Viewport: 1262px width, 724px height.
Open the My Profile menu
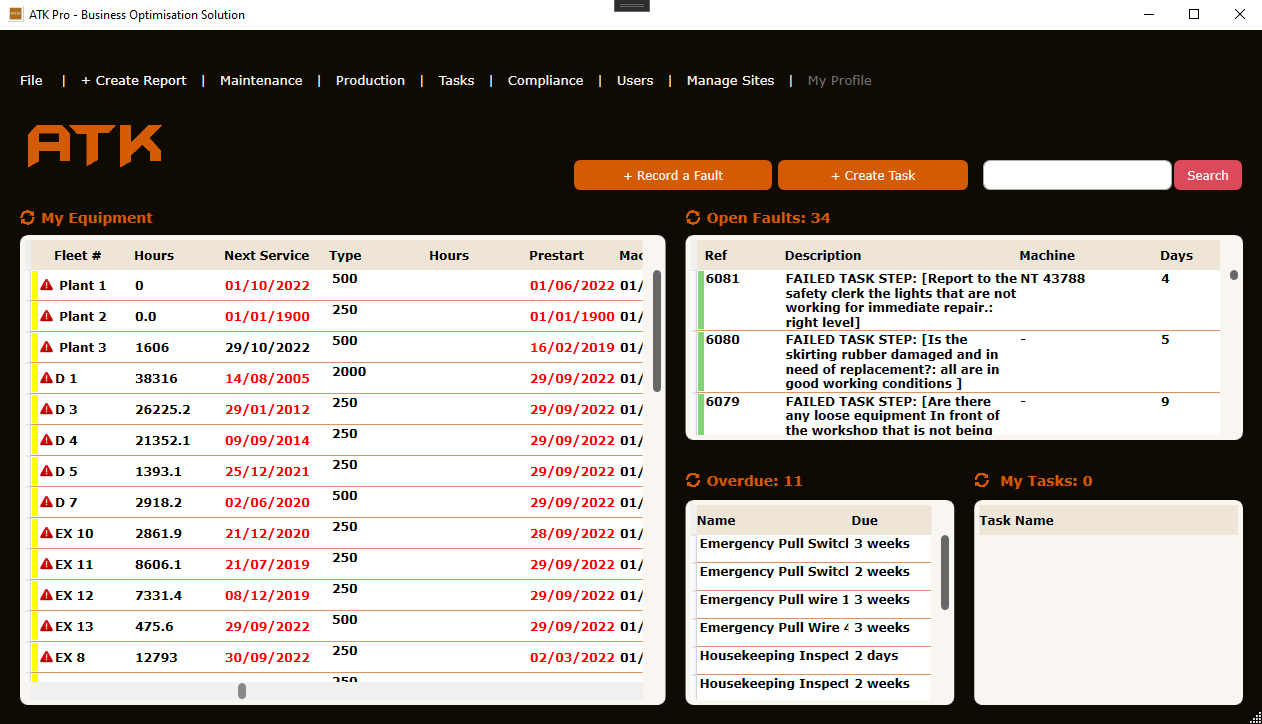(x=839, y=80)
